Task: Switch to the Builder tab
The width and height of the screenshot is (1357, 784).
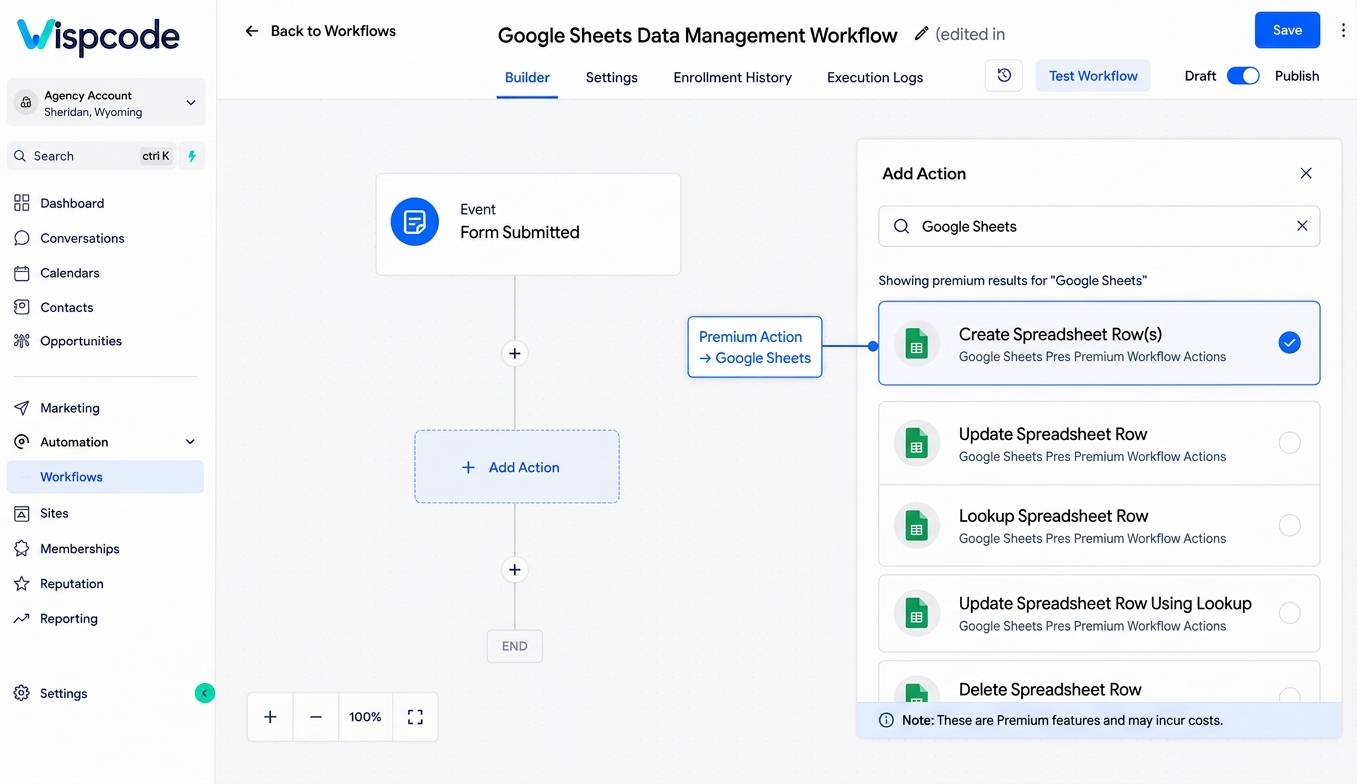Action: (x=527, y=77)
